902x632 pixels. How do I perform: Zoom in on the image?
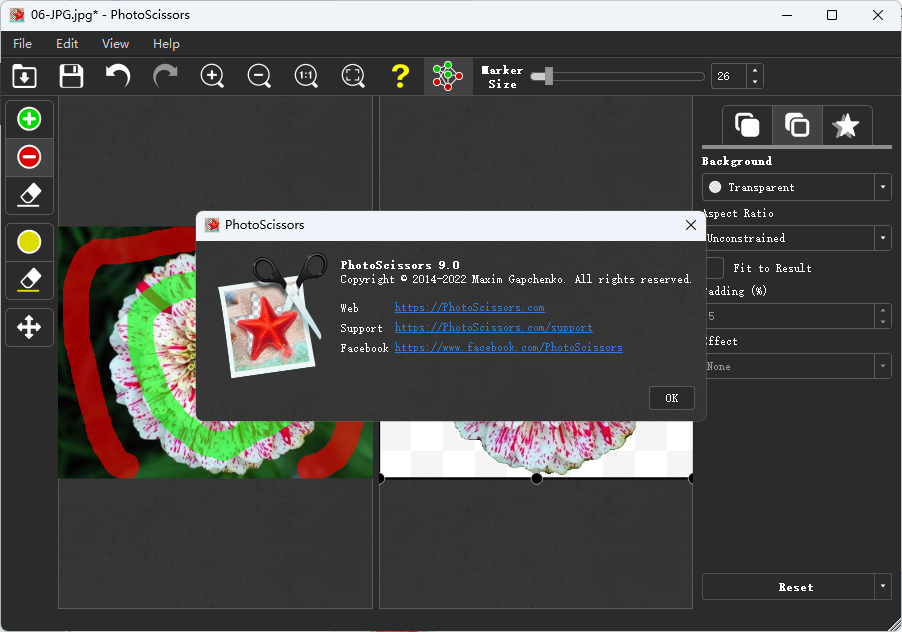[212, 76]
